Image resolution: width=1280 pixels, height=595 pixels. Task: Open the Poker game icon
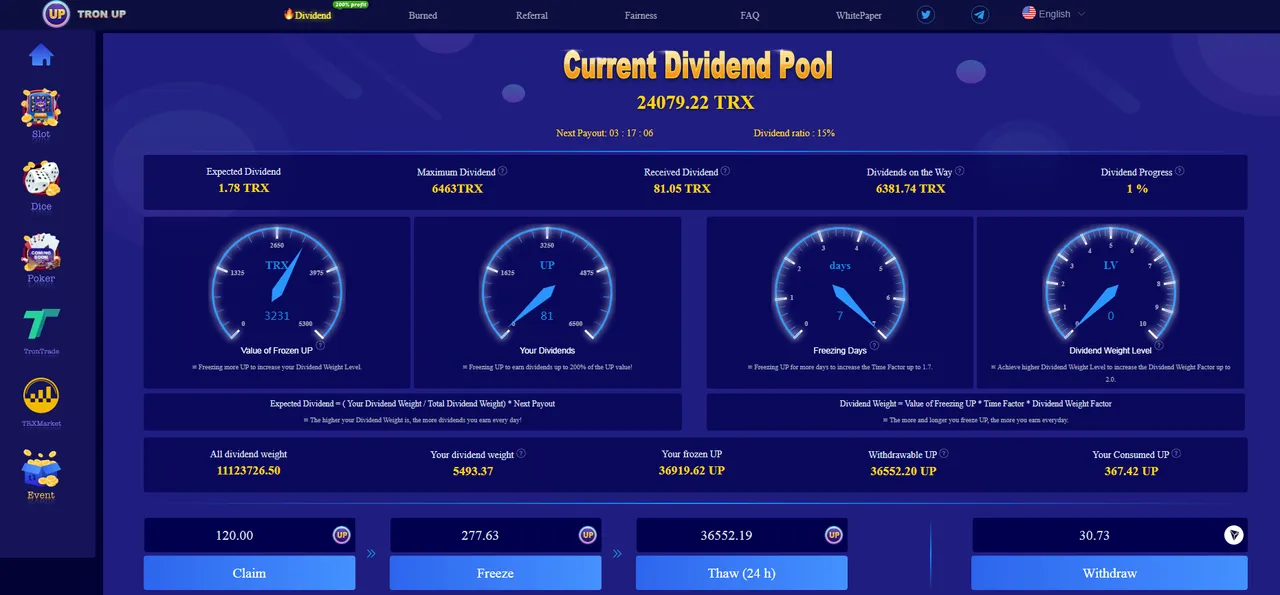(41, 252)
